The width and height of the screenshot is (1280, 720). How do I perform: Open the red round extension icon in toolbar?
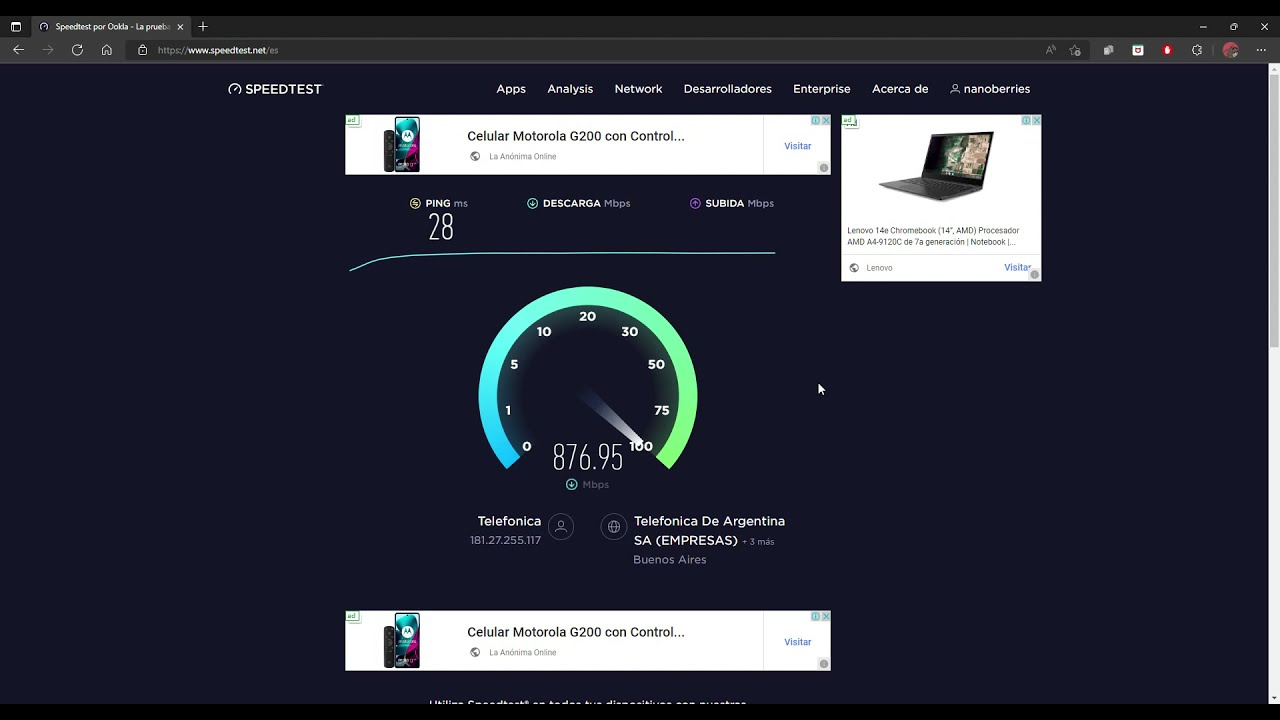point(1167,50)
